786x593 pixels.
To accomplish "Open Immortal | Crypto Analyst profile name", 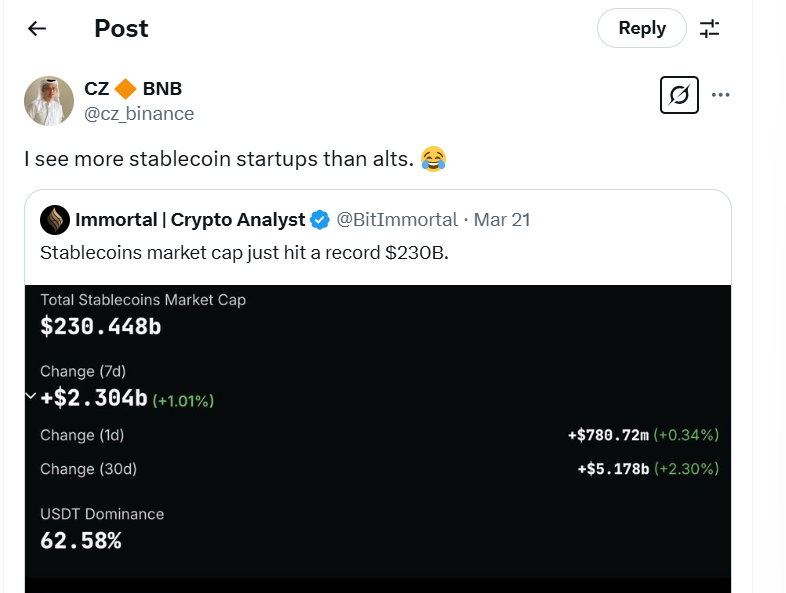I will tap(190, 219).
